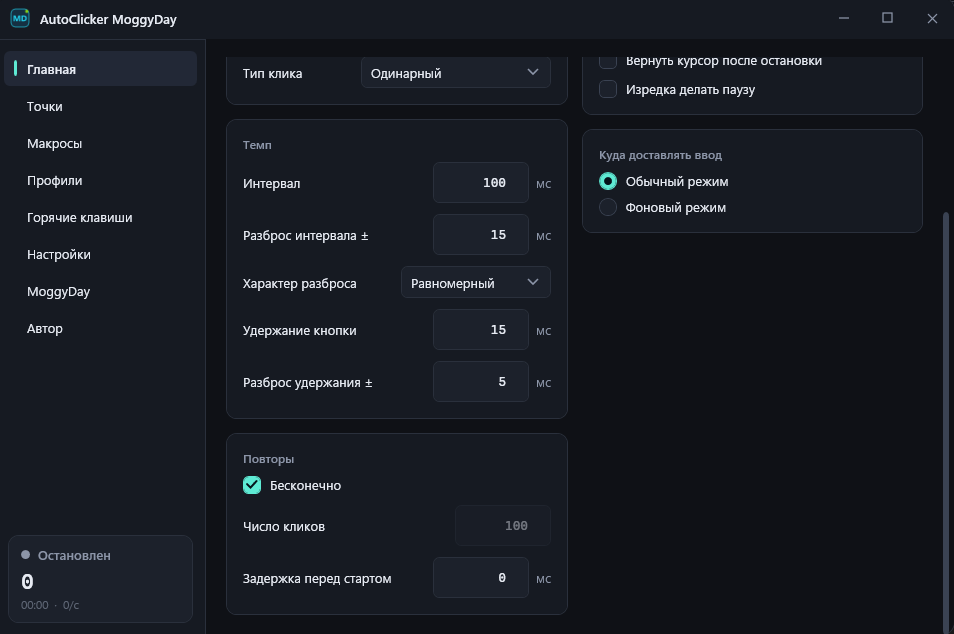Select Обычный режим radio button
This screenshot has height=634, width=954.
click(608, 181)
